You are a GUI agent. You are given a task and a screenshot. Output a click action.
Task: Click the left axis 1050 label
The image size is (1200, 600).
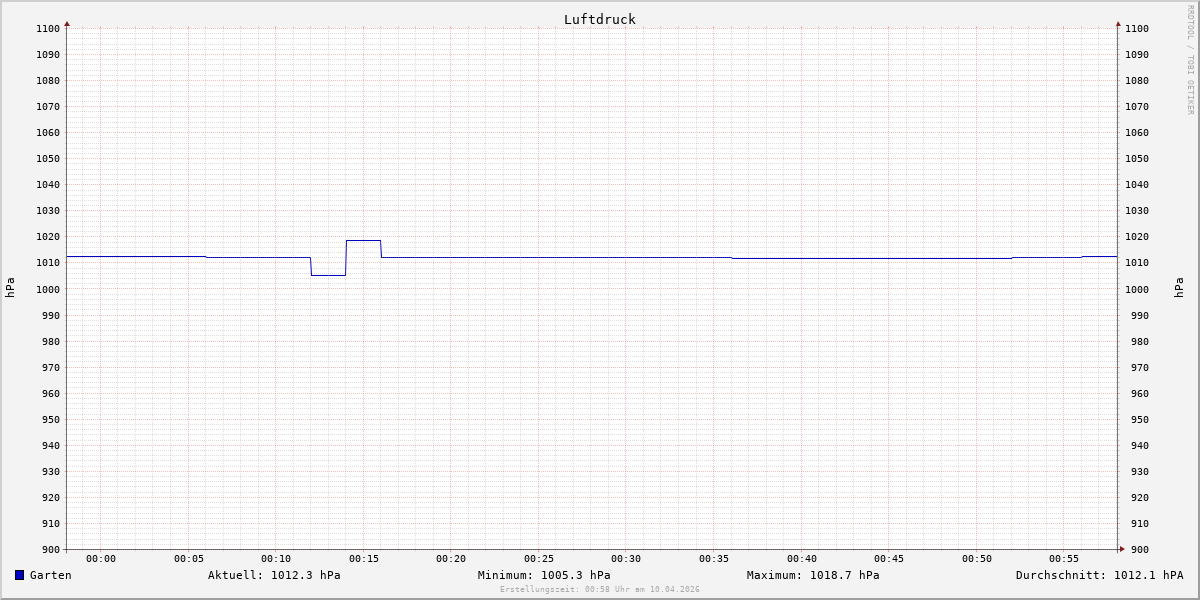click(x=48, y=158)
